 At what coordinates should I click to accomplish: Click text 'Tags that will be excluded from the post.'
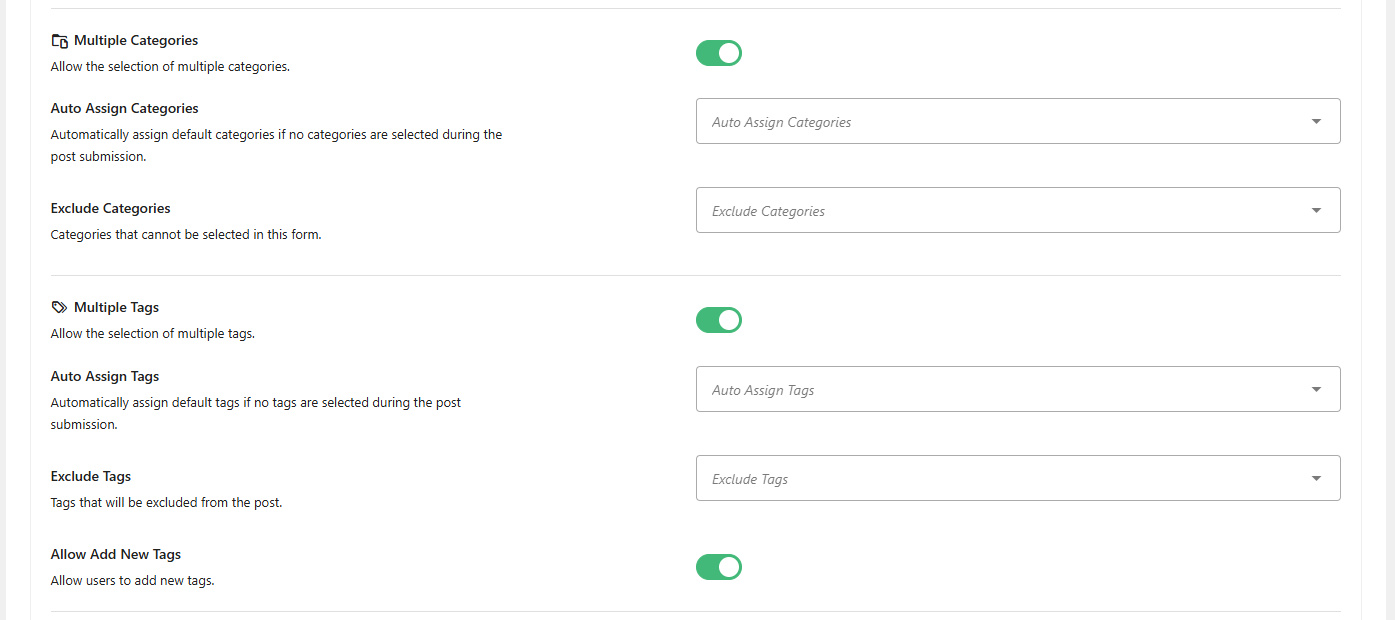coord(167,503)
